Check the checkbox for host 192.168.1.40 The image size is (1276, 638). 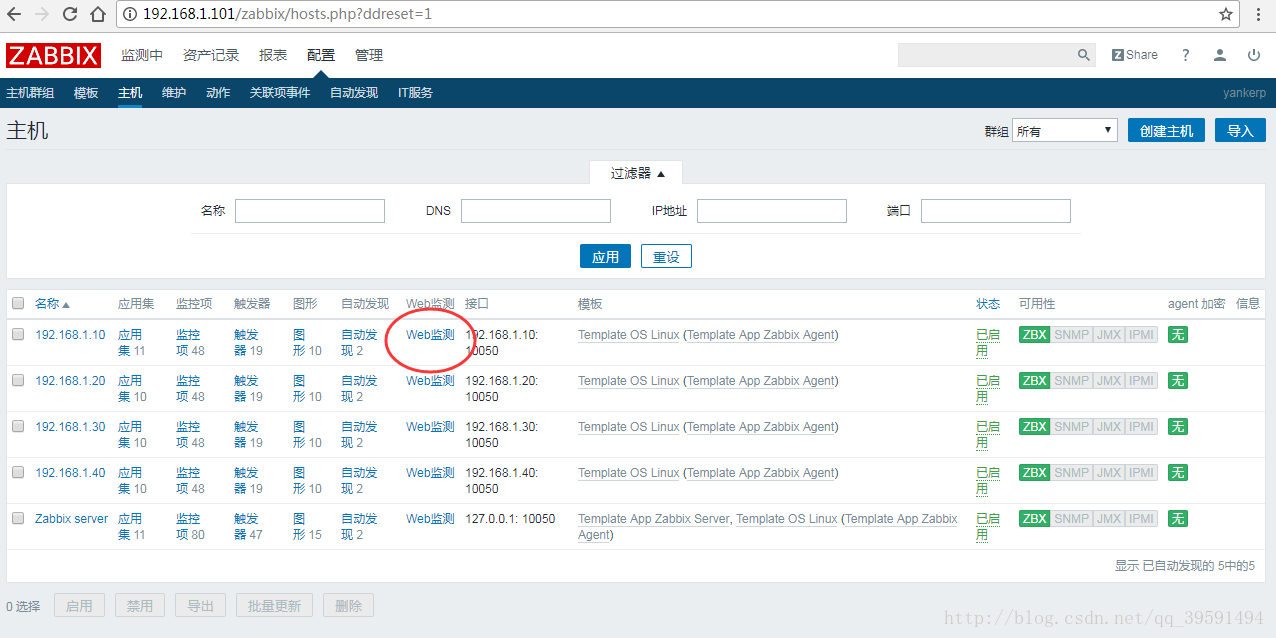(x=17, y=472)
